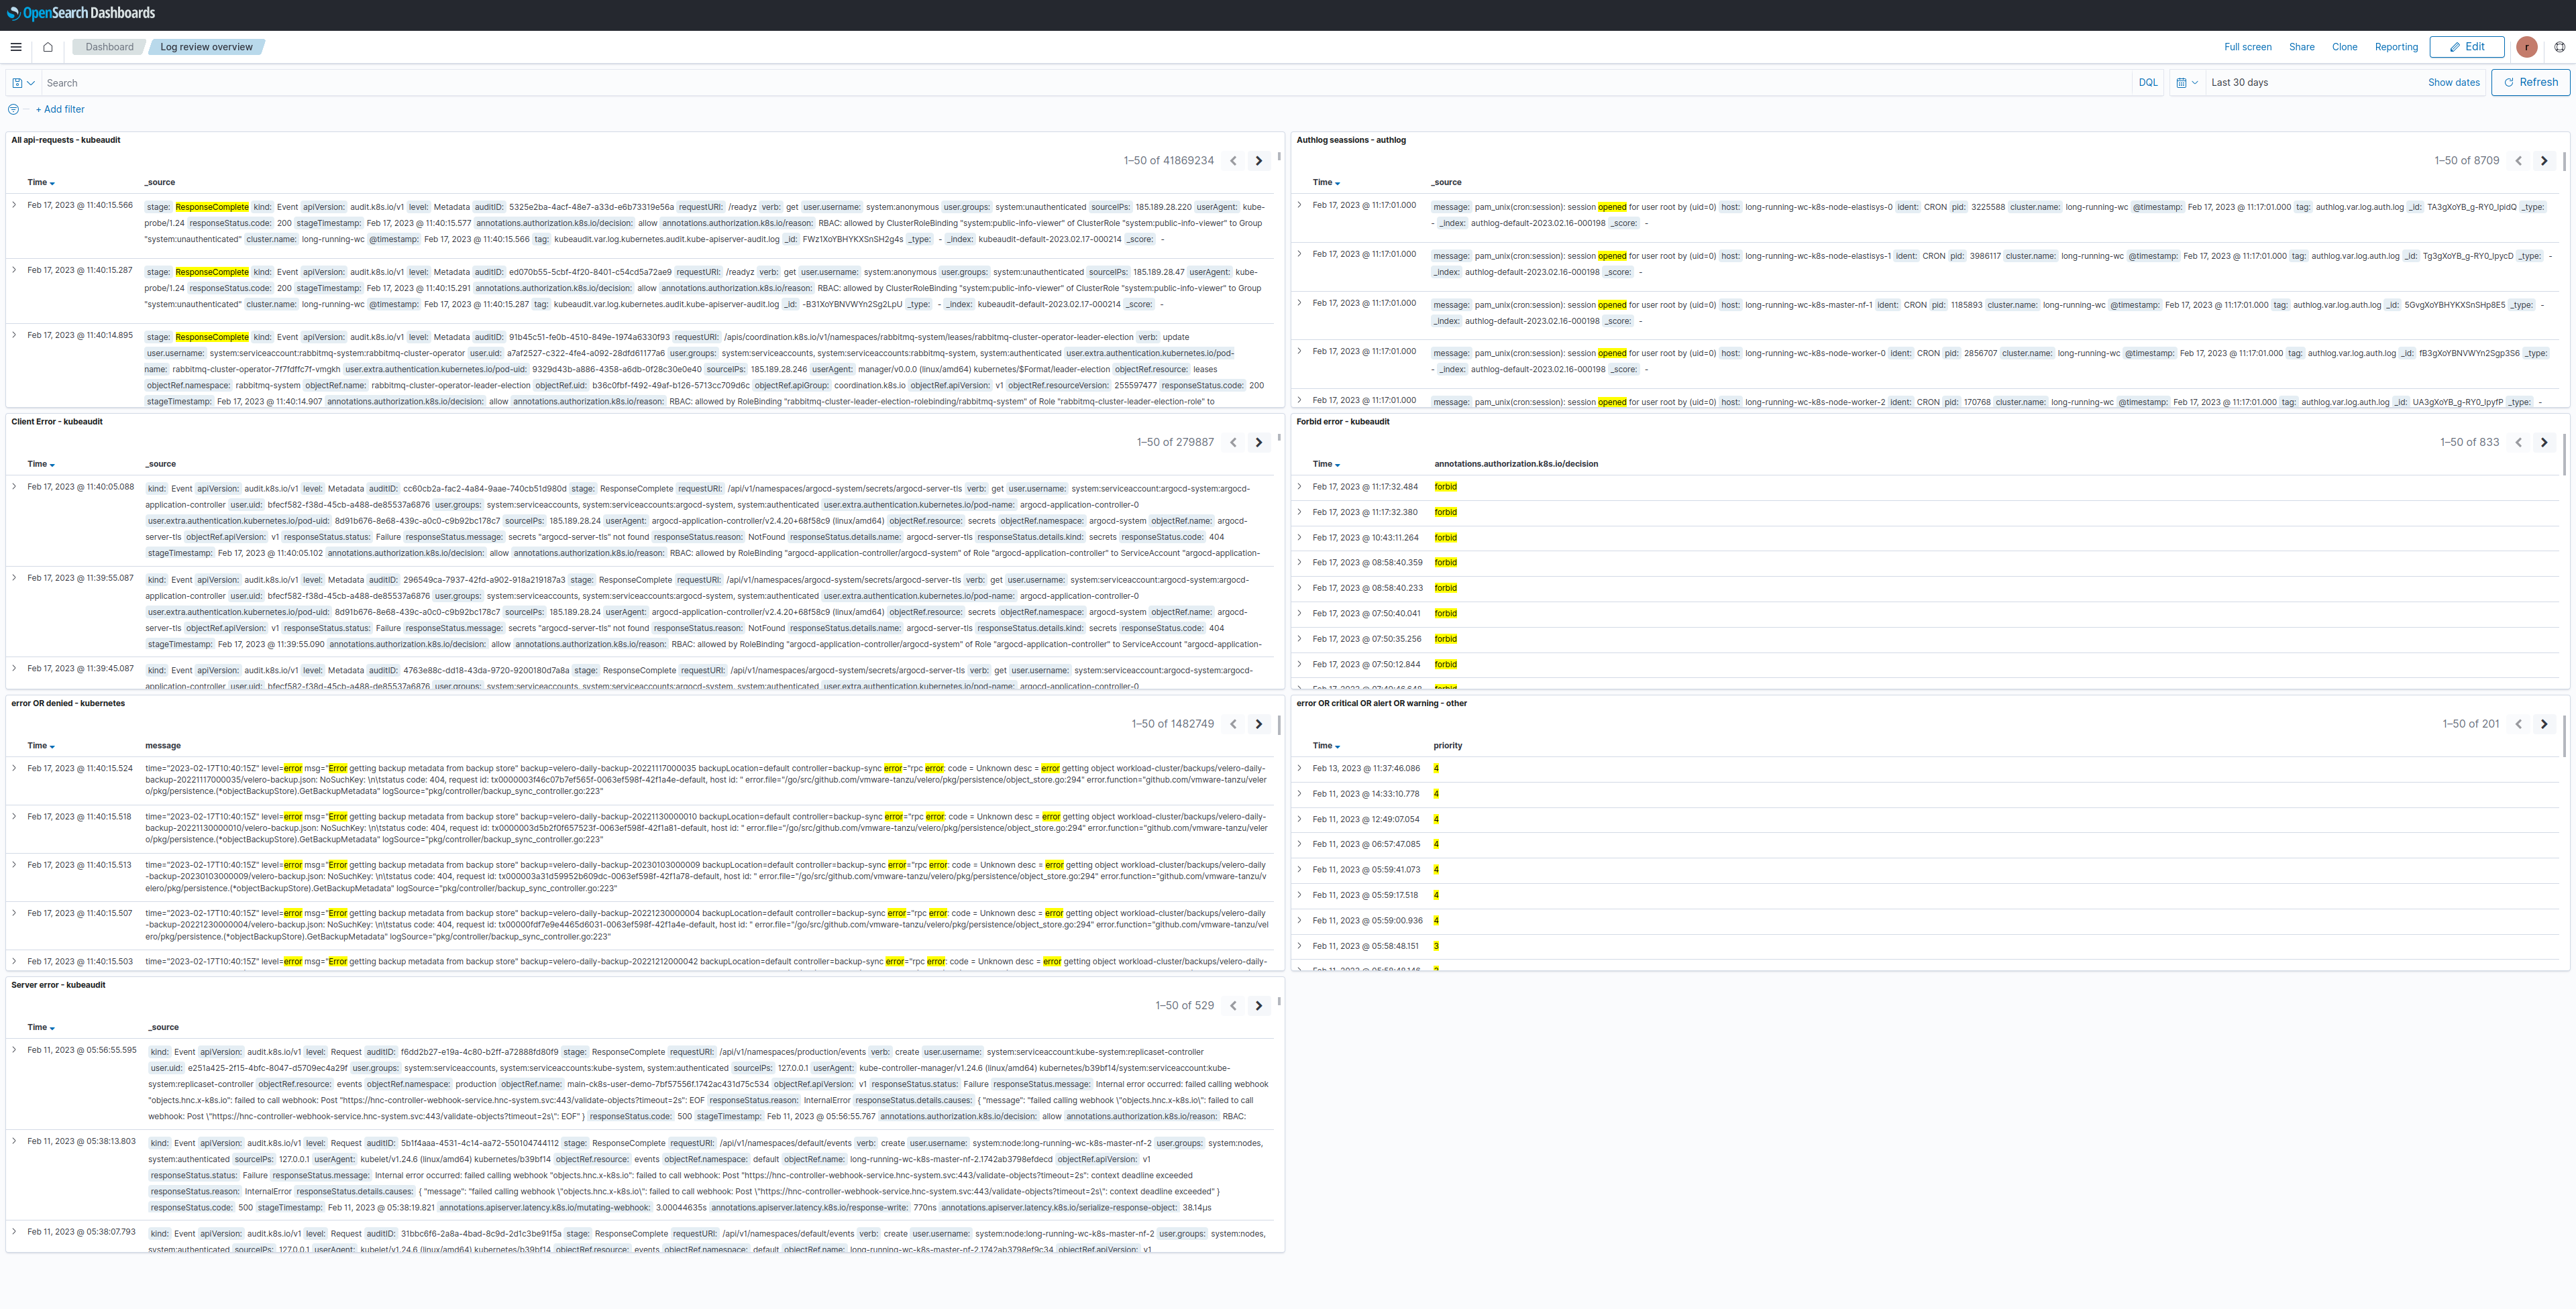This screenshot has height=1309, width=2576.
Task: Click the Edit button
Action: click(x=2466, y=47)
